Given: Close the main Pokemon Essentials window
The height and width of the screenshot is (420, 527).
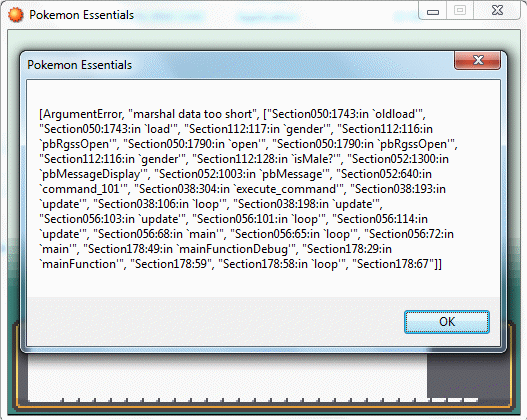Looking at the screenshot, I should pos(497,11).
